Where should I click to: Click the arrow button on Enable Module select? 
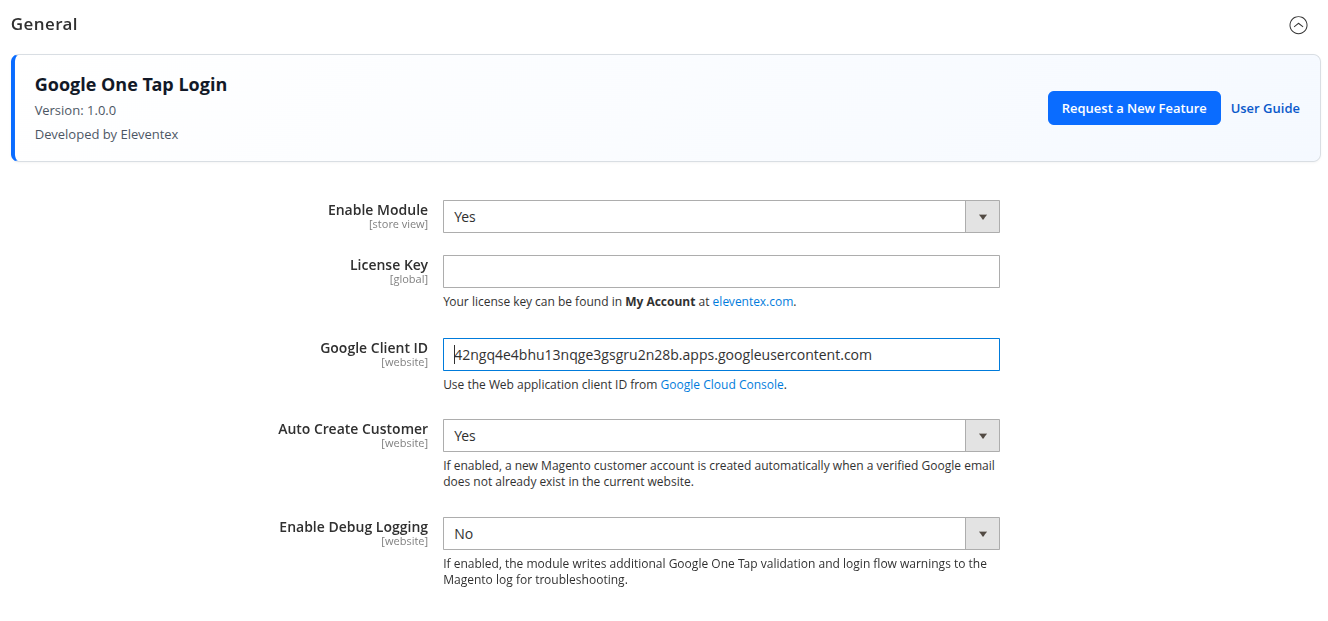tap(982, 217)
